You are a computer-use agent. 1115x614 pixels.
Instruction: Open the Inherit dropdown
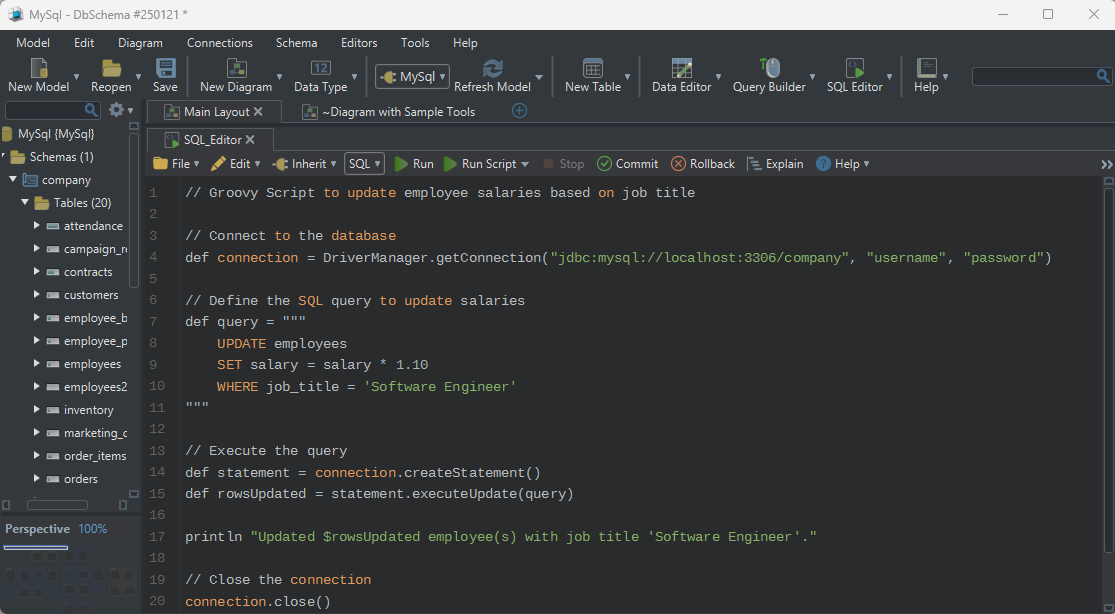pos(304,164)
